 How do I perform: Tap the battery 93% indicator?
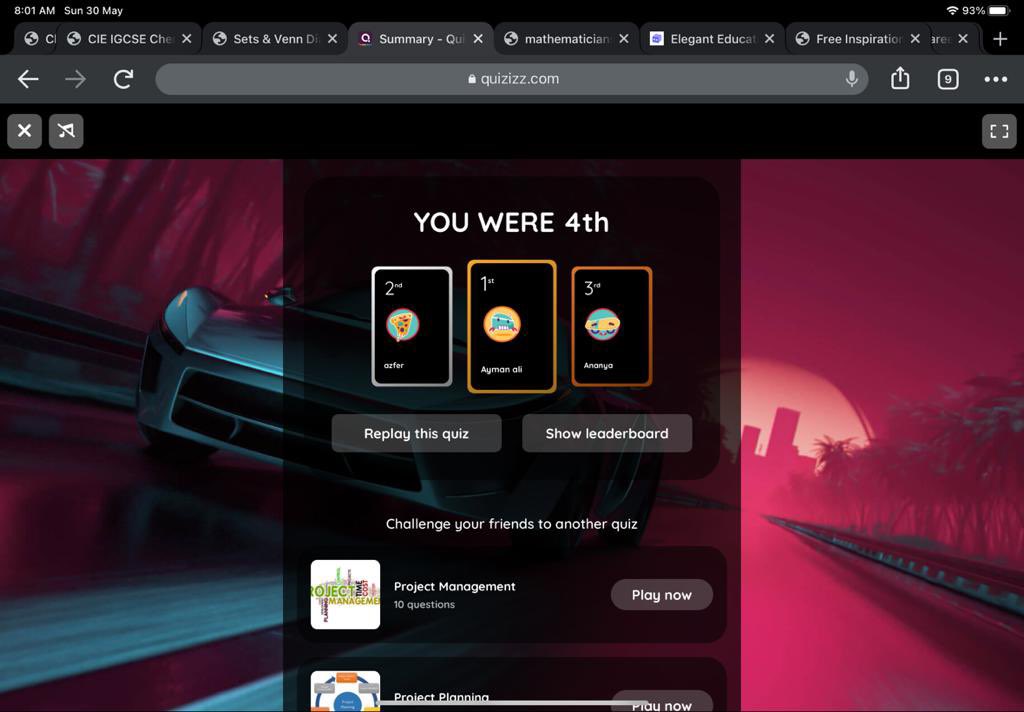[x=986, y=10]
